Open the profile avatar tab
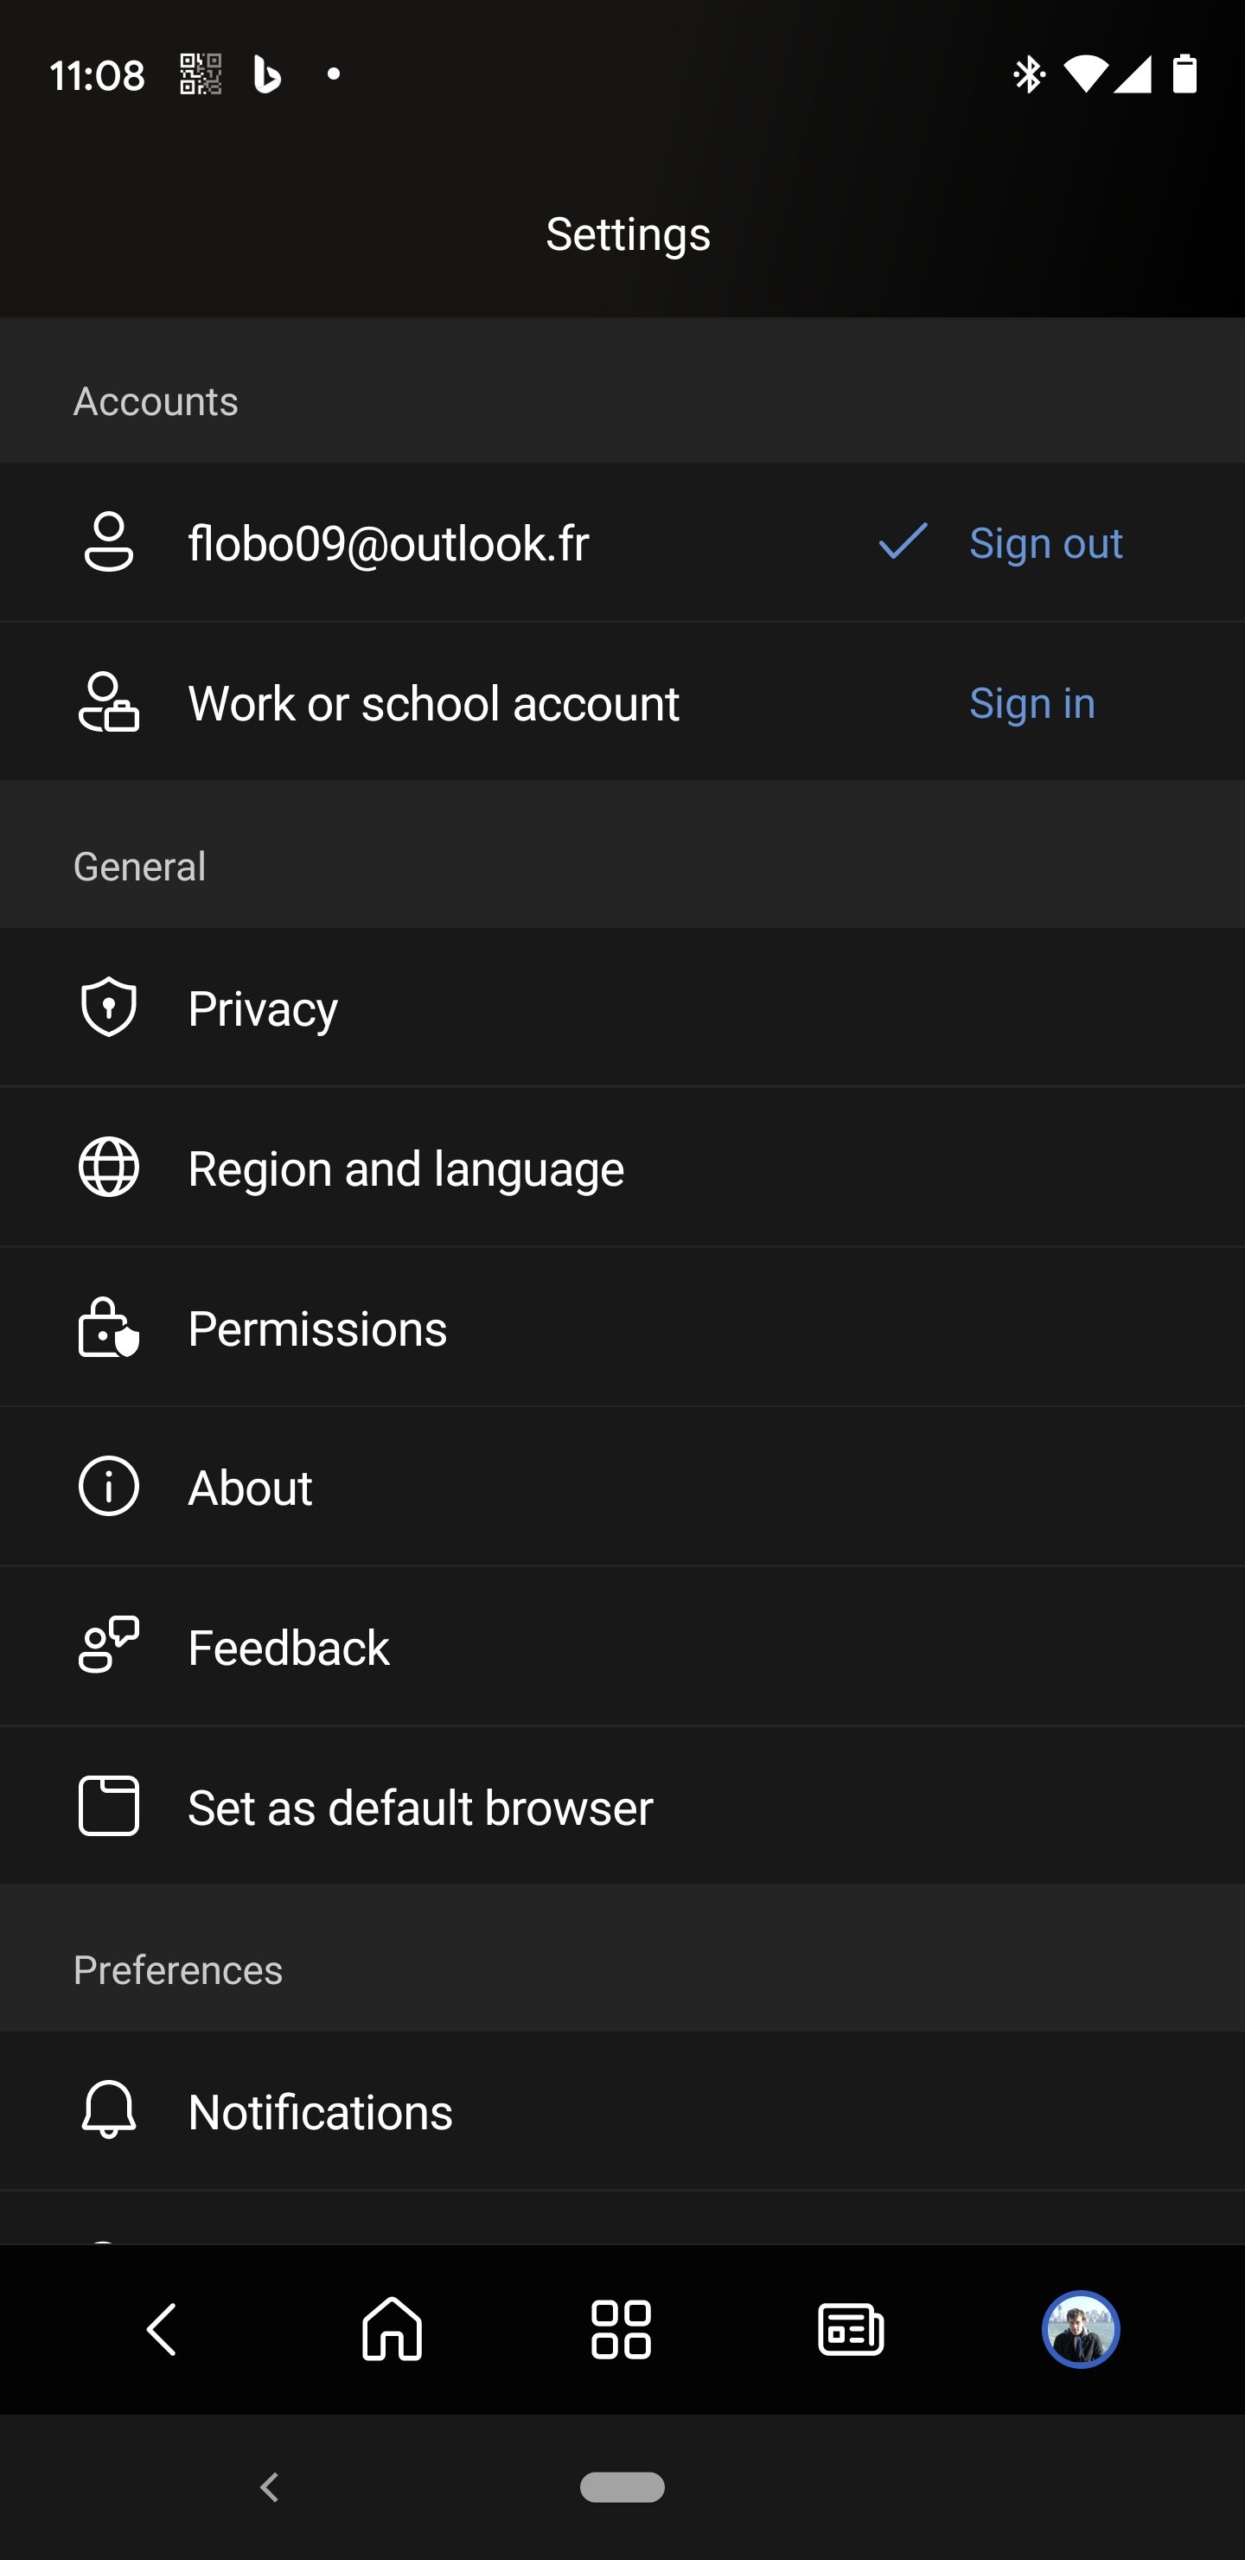 pyautogui.click(x=1081, y=2330)
